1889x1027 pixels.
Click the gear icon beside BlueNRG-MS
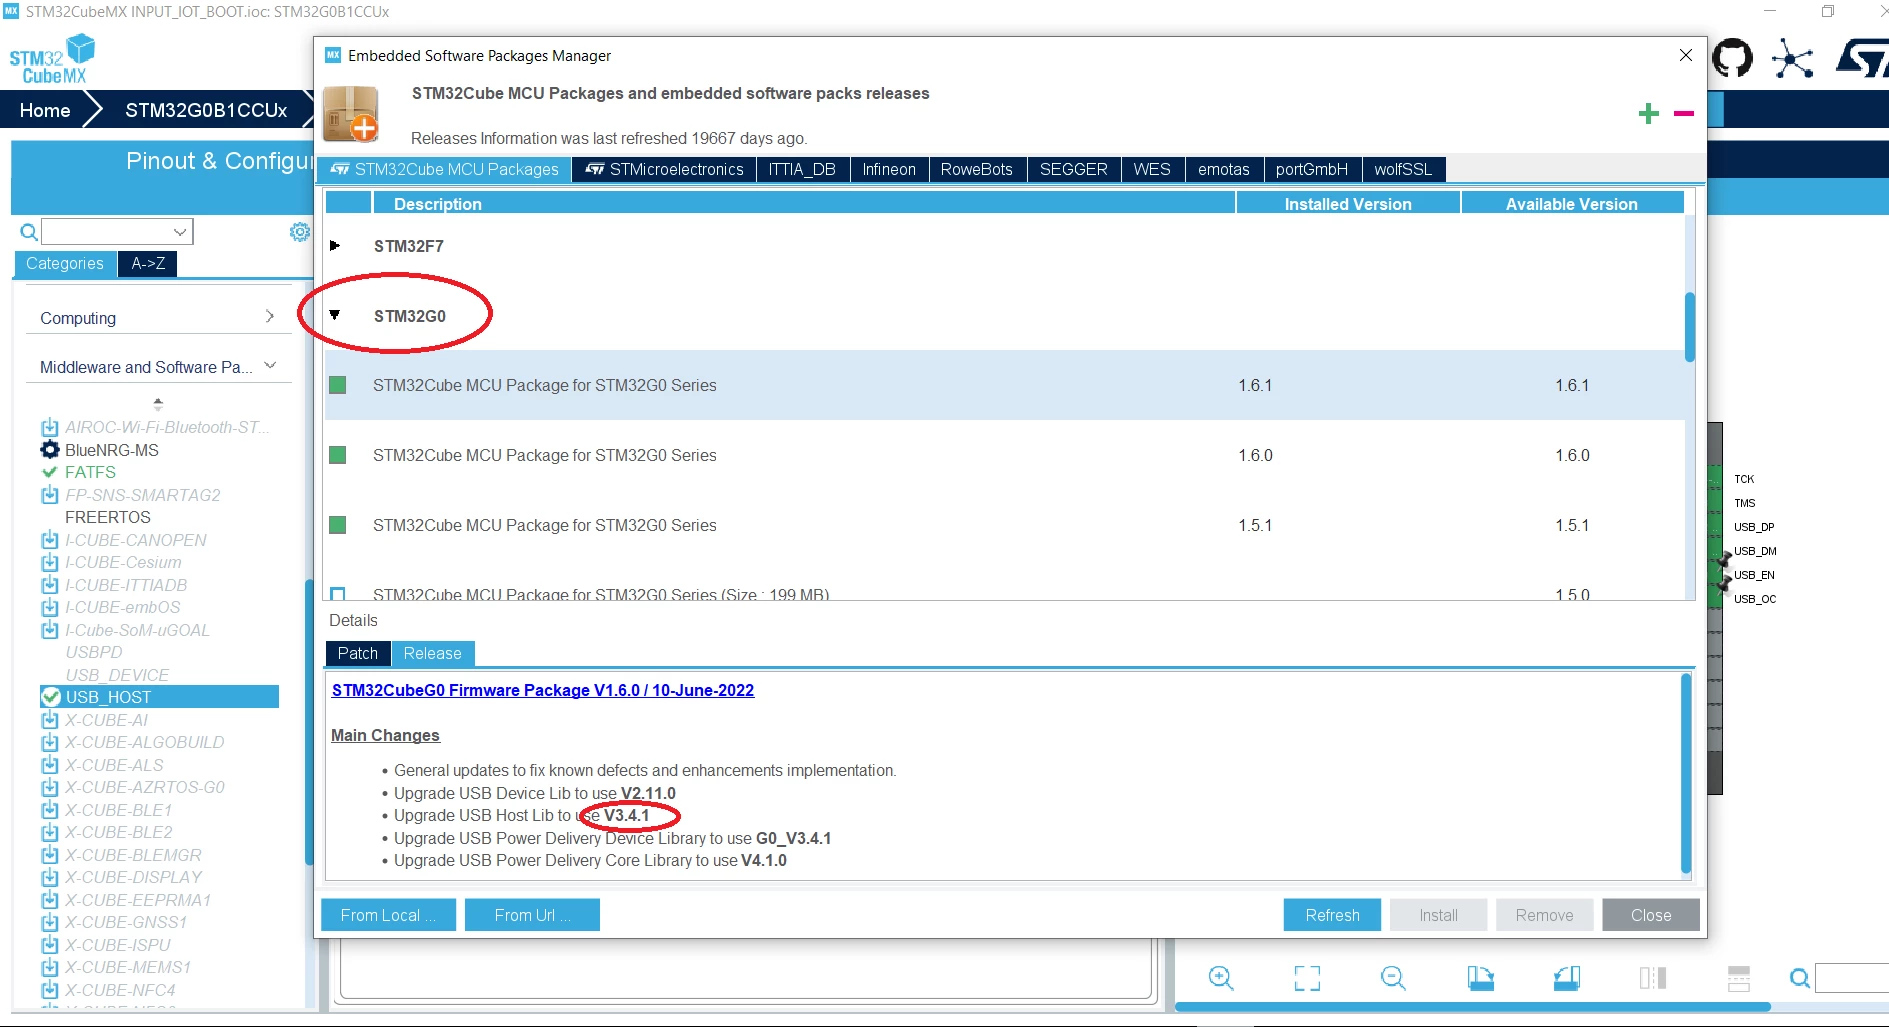coord(50,450)
